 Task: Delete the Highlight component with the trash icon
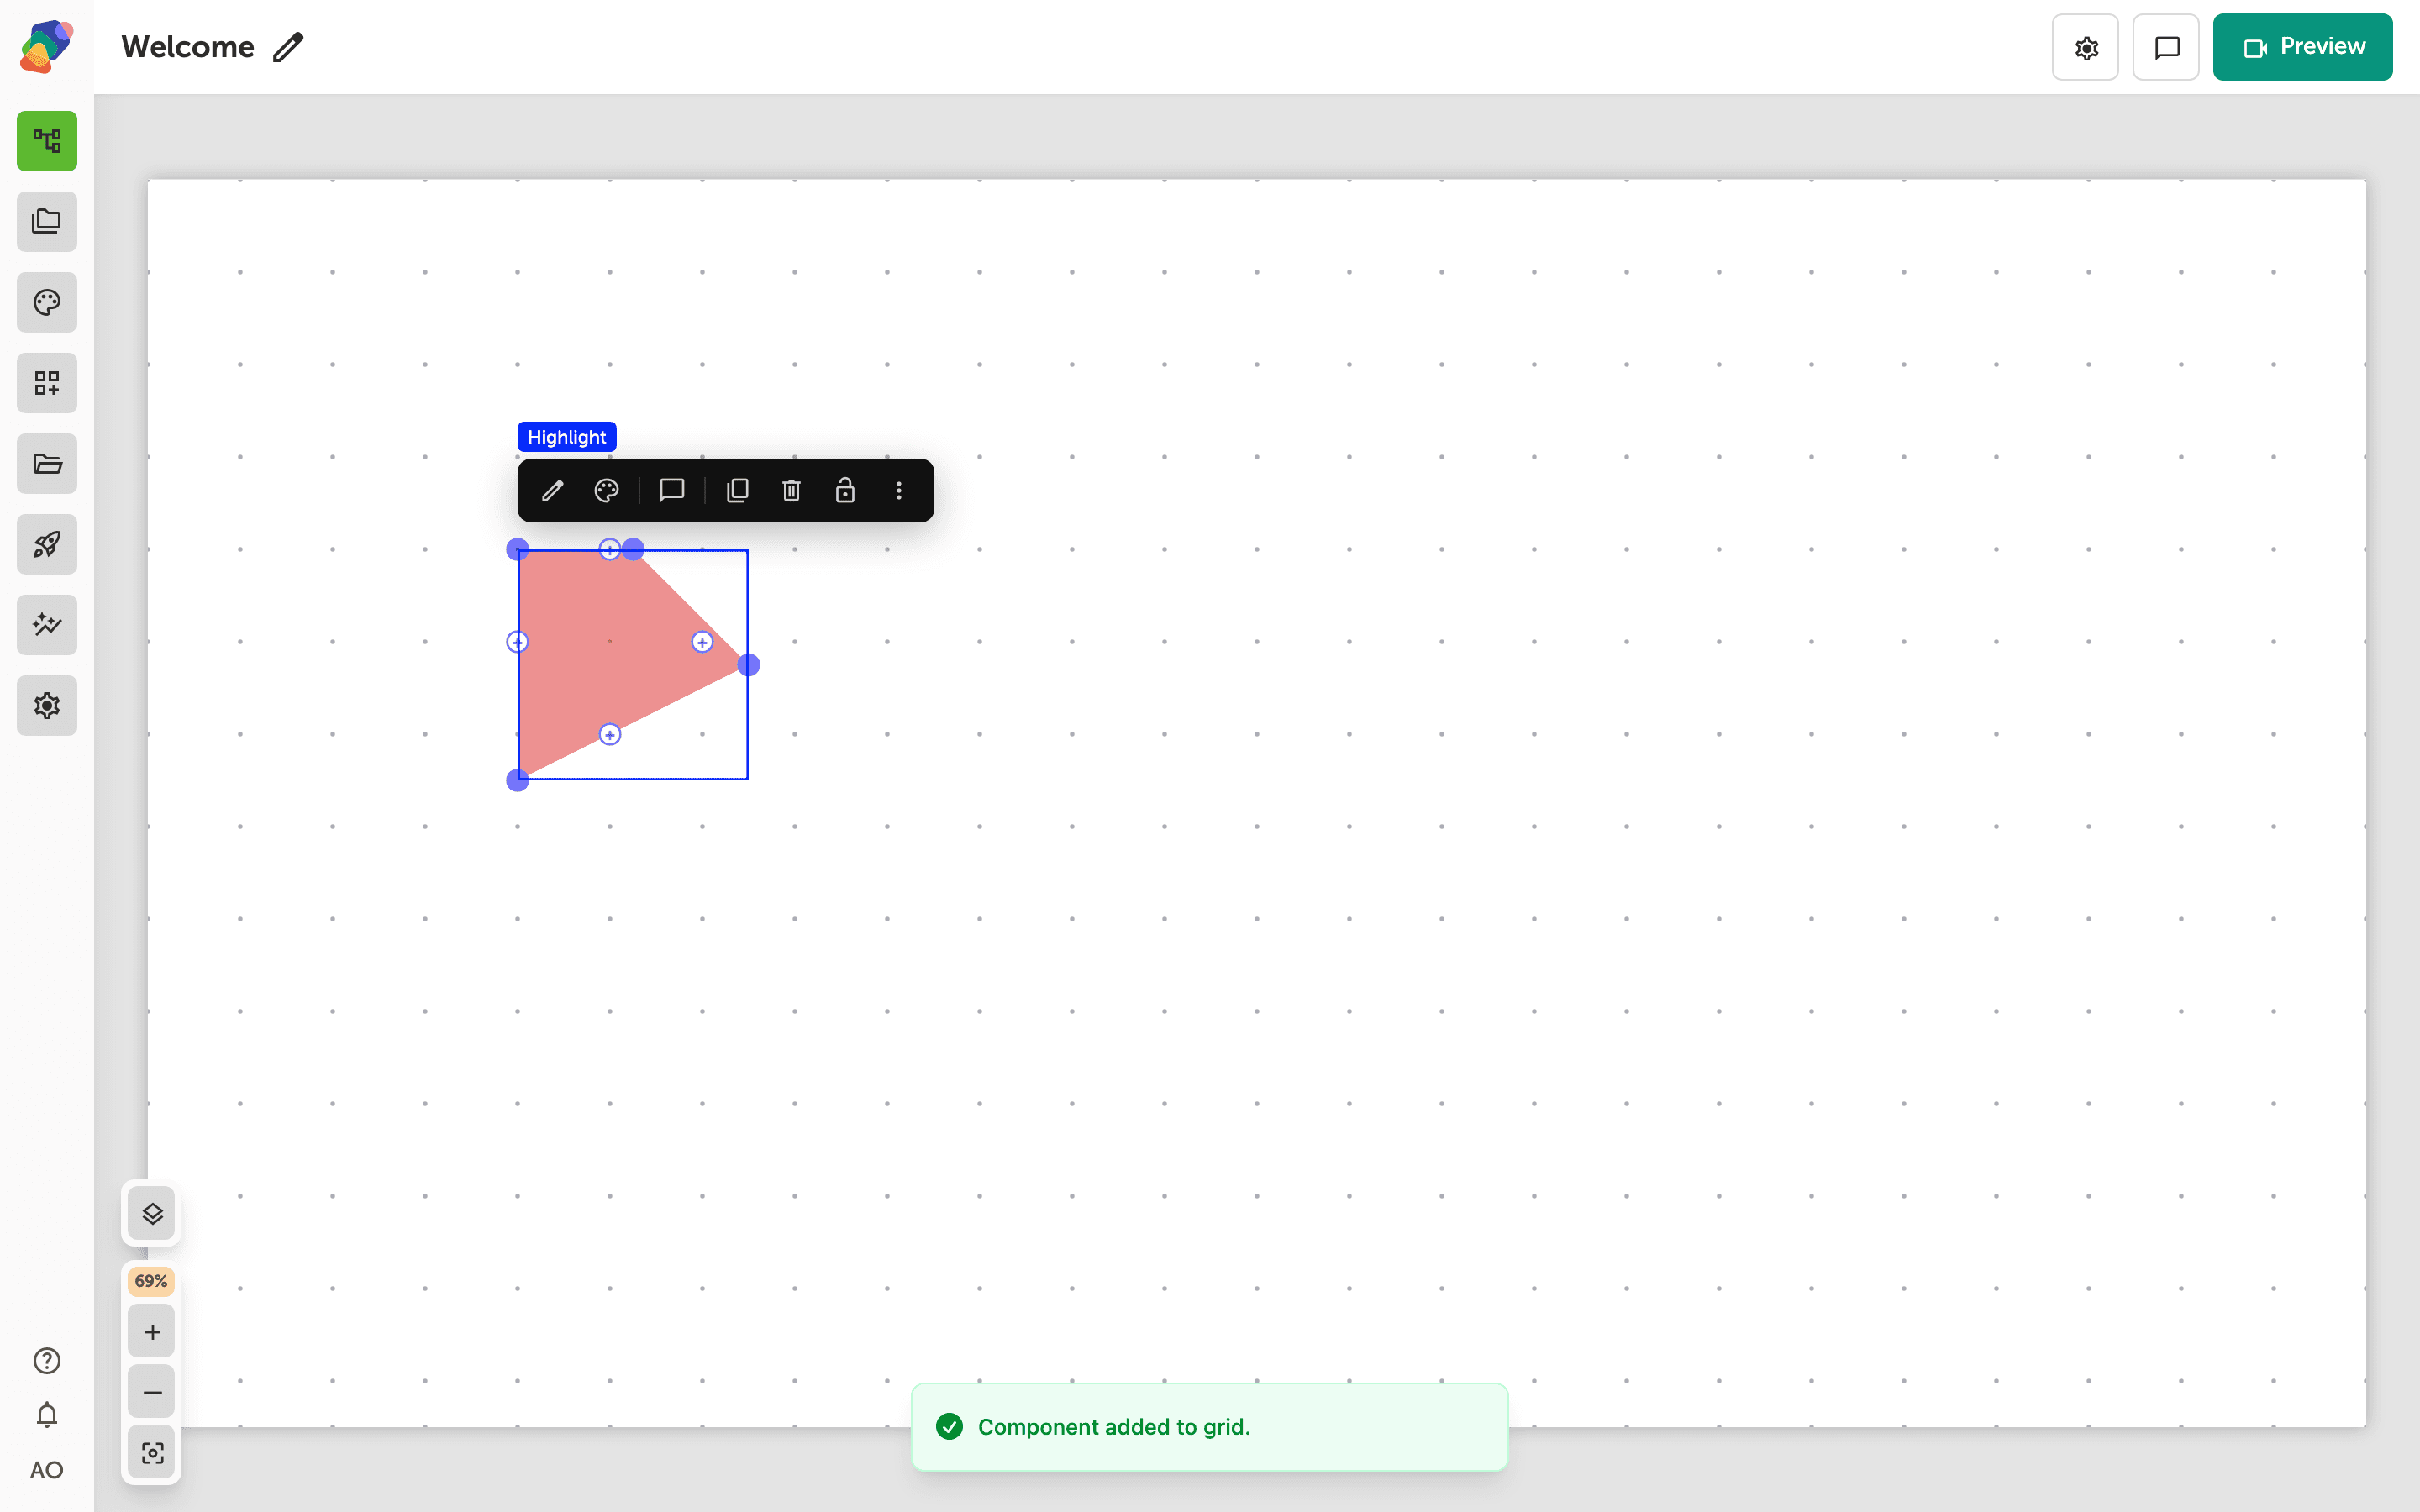coord(791,490)
